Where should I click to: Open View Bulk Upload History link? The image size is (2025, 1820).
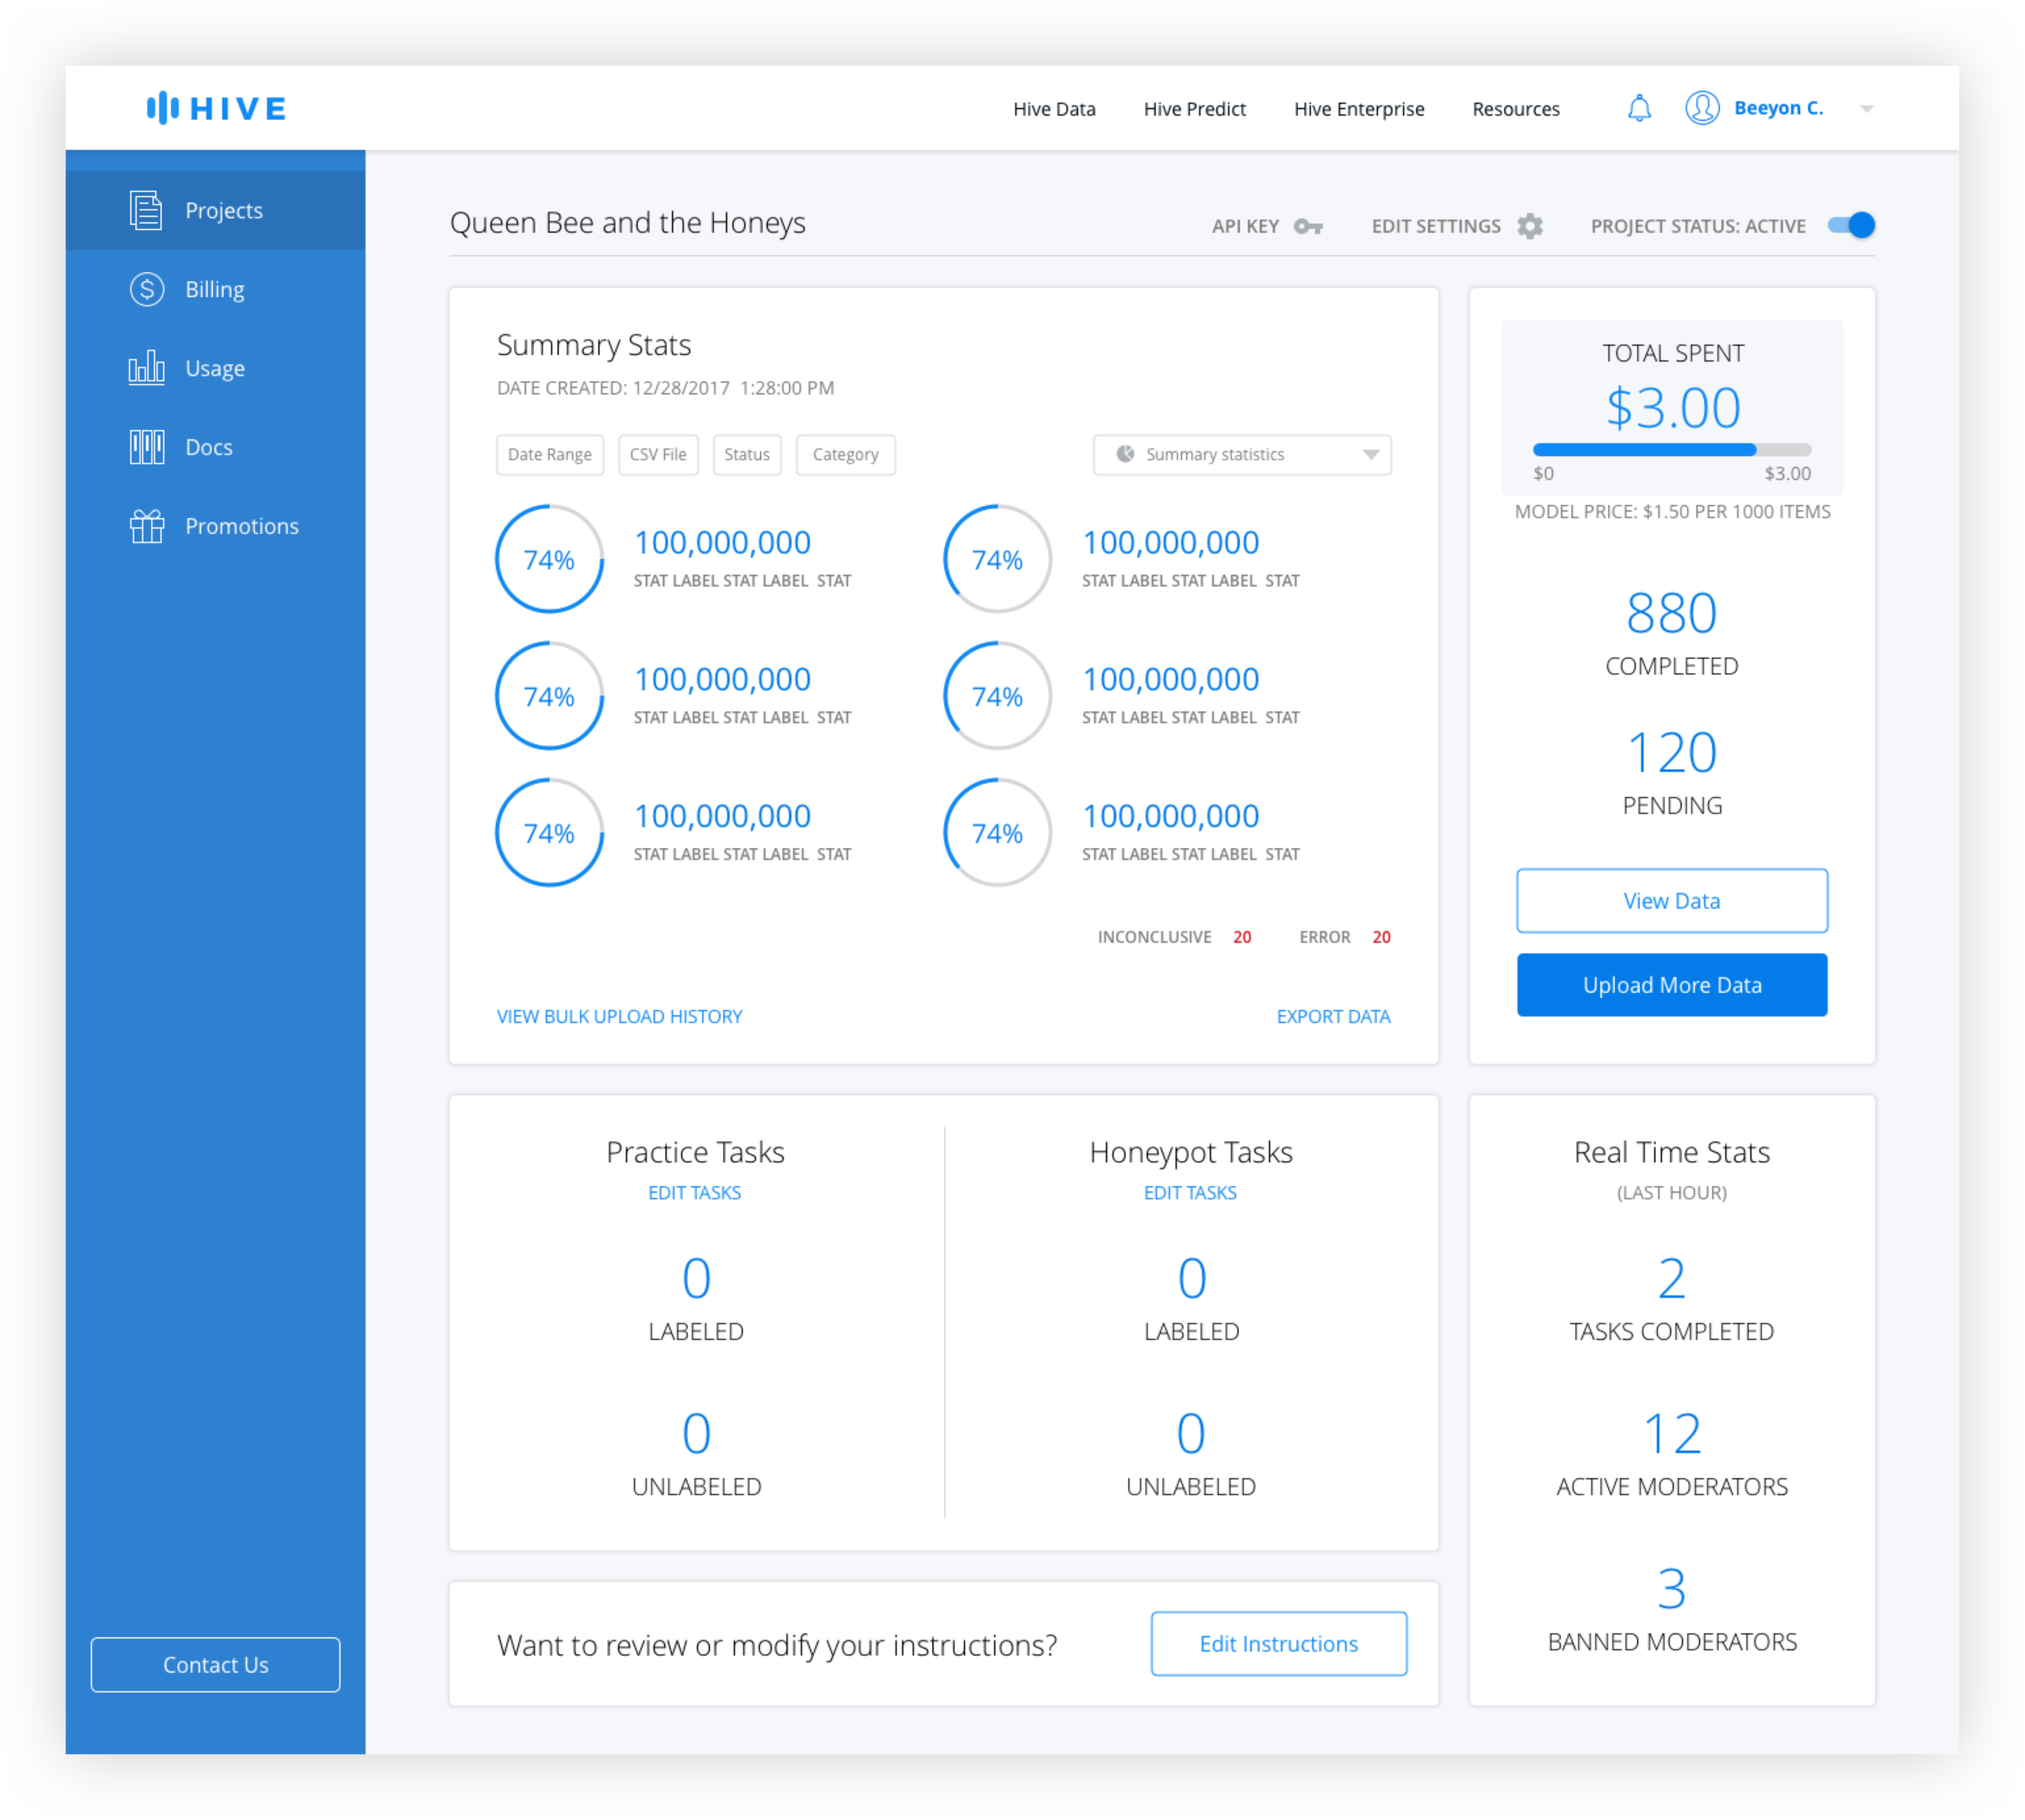[x=620, y=1016]
